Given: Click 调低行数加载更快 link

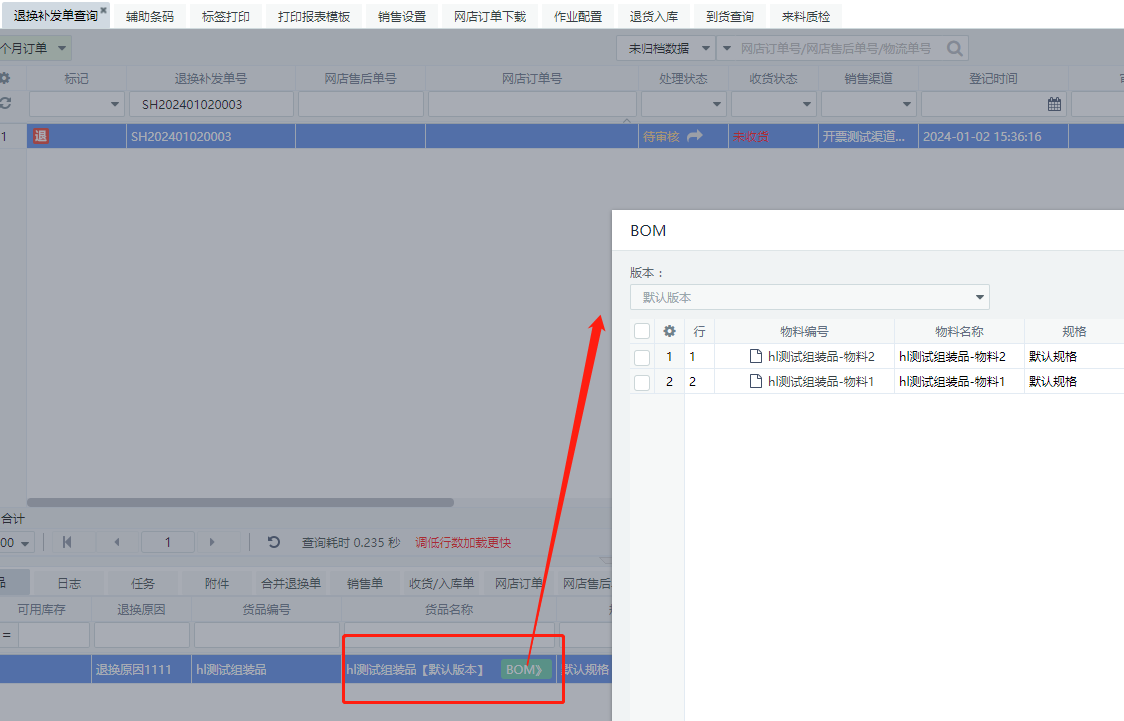Looking at the screenshot, I should (463, 543).
